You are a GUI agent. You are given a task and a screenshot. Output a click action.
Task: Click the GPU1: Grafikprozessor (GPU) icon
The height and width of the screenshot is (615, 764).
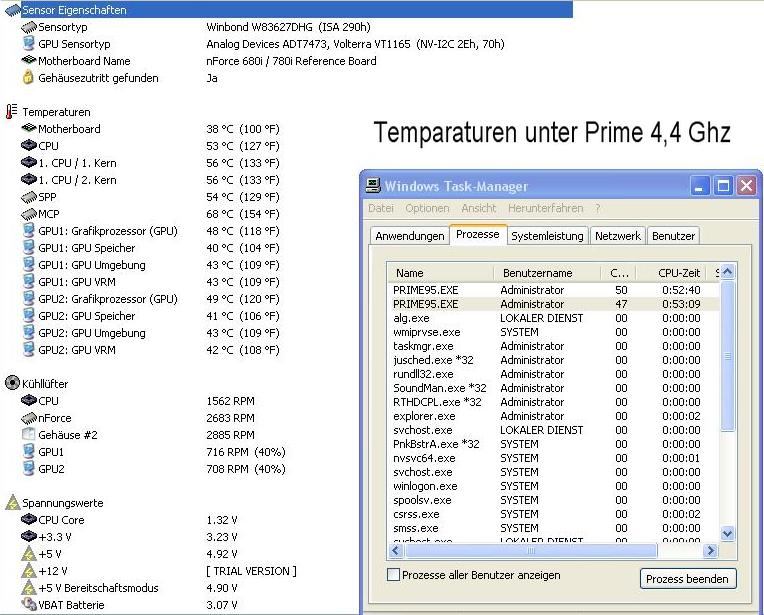tap(29, 231)
